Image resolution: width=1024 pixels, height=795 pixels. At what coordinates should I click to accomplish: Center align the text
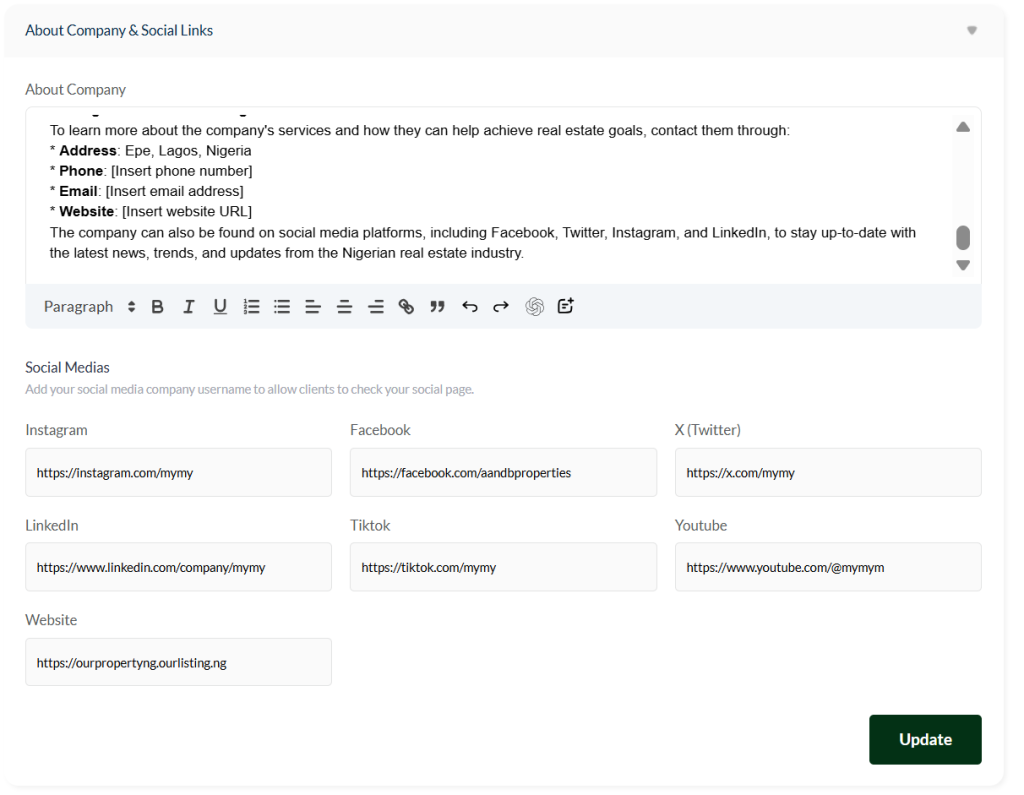click(x=344, y=307)
